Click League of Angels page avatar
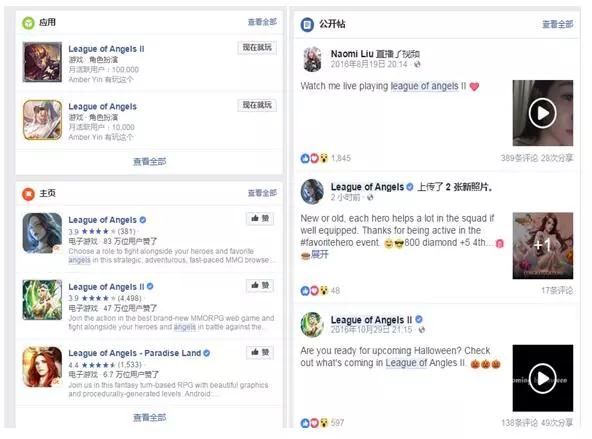The height and width of the screenshot is (439, 592). pyautogui.click(x=42, y=233)
